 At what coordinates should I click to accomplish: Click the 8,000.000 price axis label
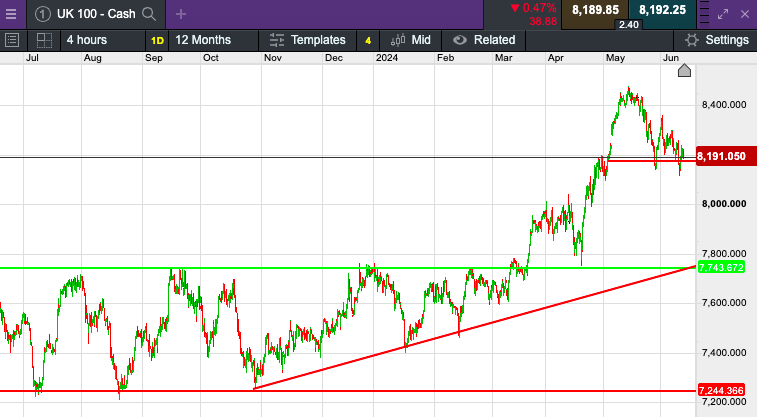tap(724, 204)
